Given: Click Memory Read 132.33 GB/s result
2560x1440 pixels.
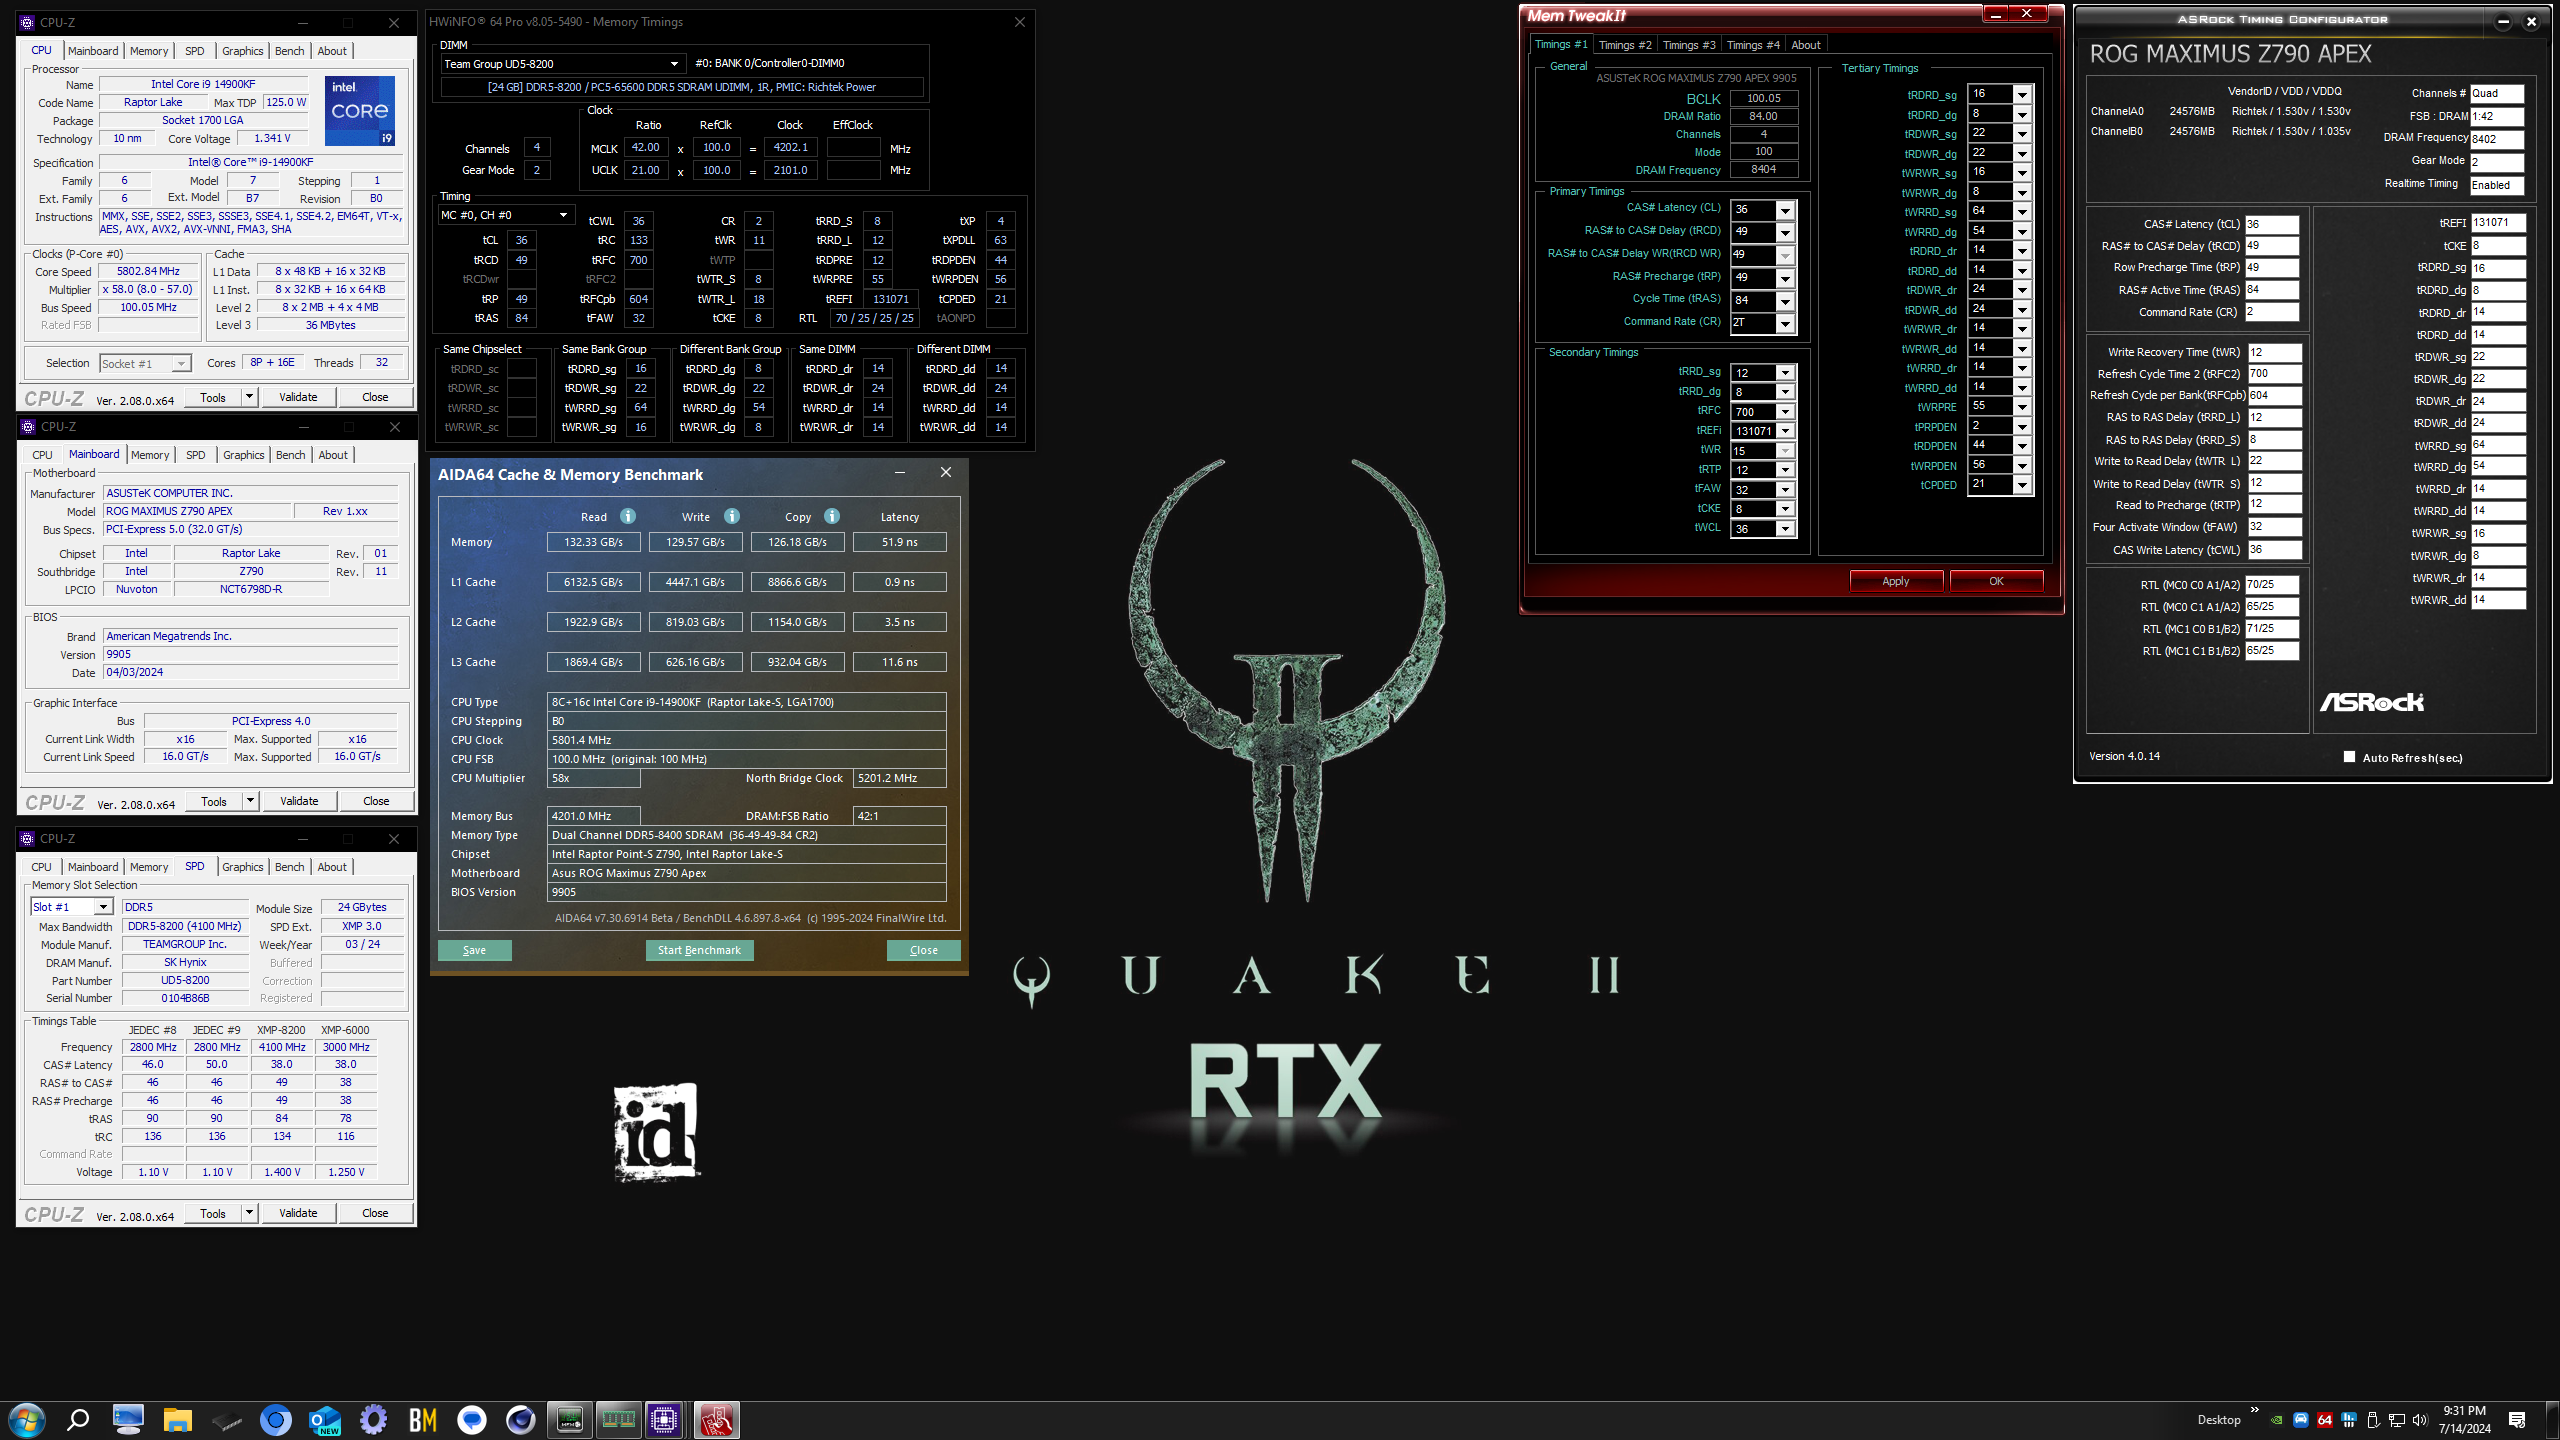Looking at the screenshot, I should click(x=593, y=542).
